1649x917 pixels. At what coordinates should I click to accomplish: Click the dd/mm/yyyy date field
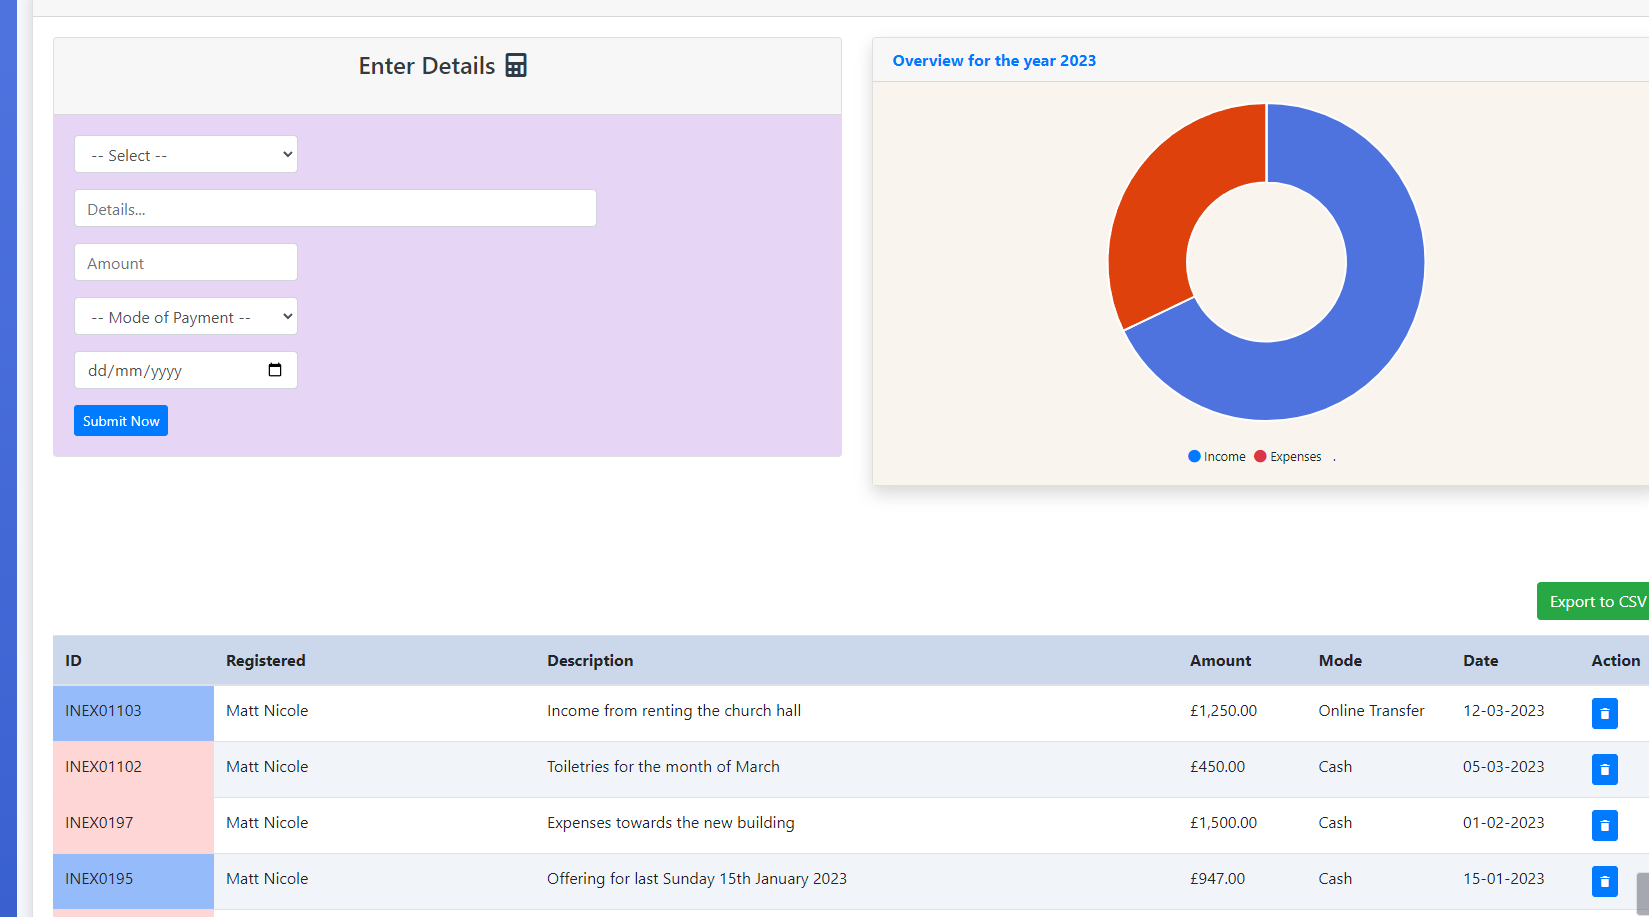tap(160, 370)
